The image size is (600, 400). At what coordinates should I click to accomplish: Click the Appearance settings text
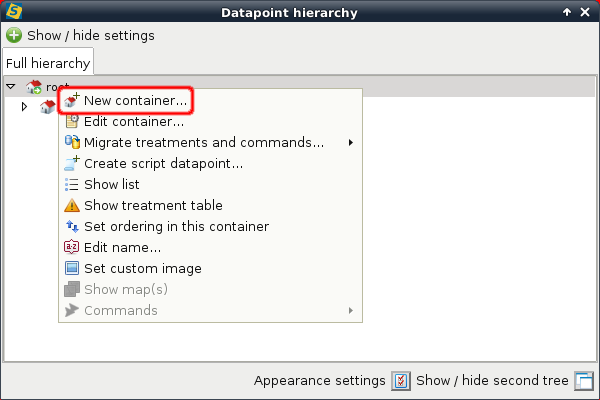[319, 381]
